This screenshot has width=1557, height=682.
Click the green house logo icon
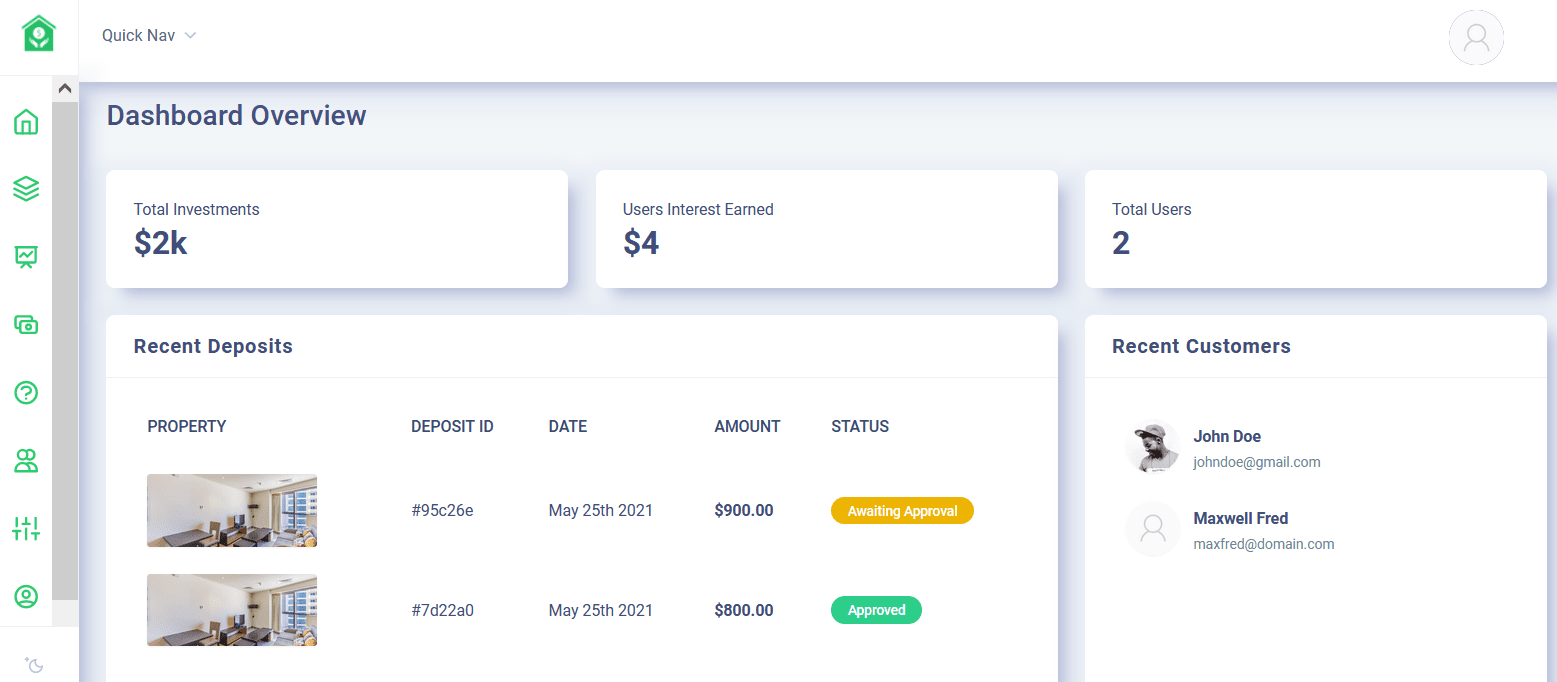pyautogui.click(x=39, y=34)
